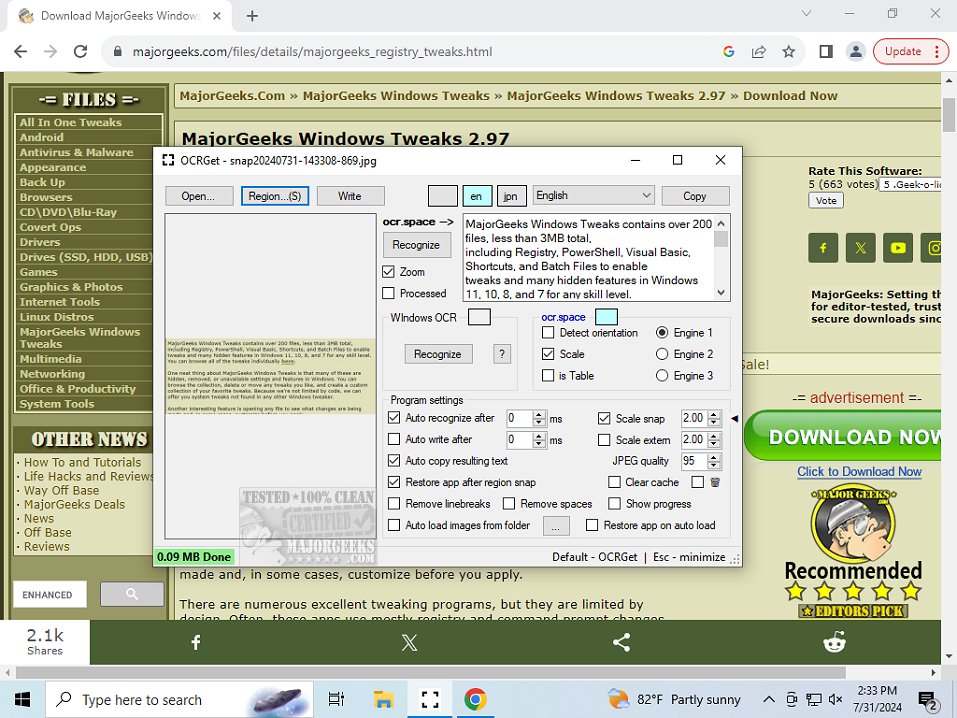Enable Detect orientation option

(x=548, y=333)
